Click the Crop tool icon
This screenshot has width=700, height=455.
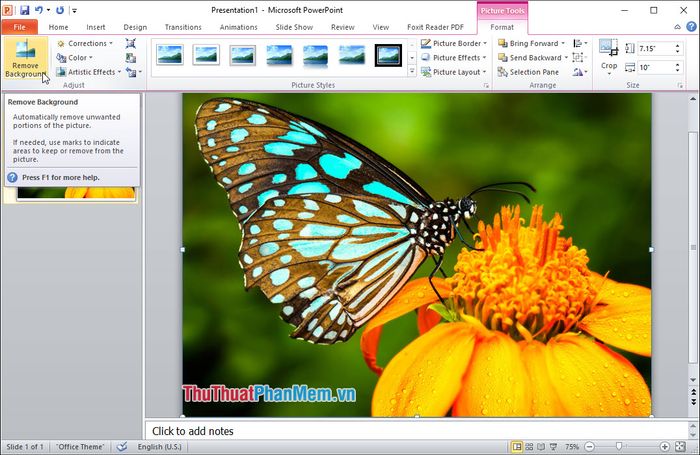coord(608,47)
